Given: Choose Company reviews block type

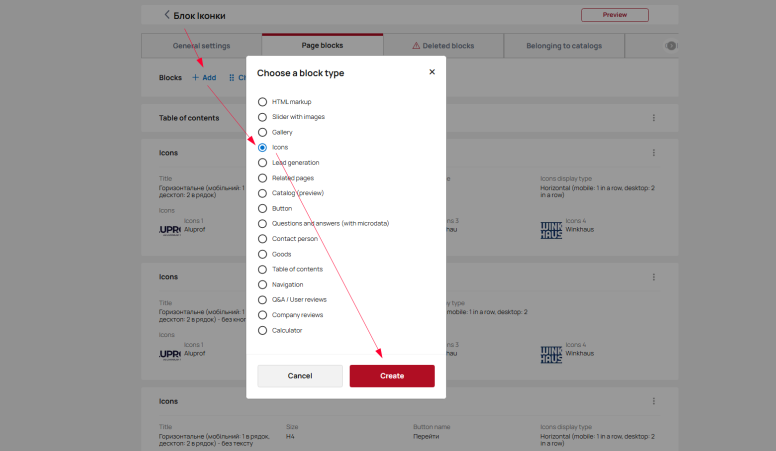Looking at the screenshot, I should (262, 315).
